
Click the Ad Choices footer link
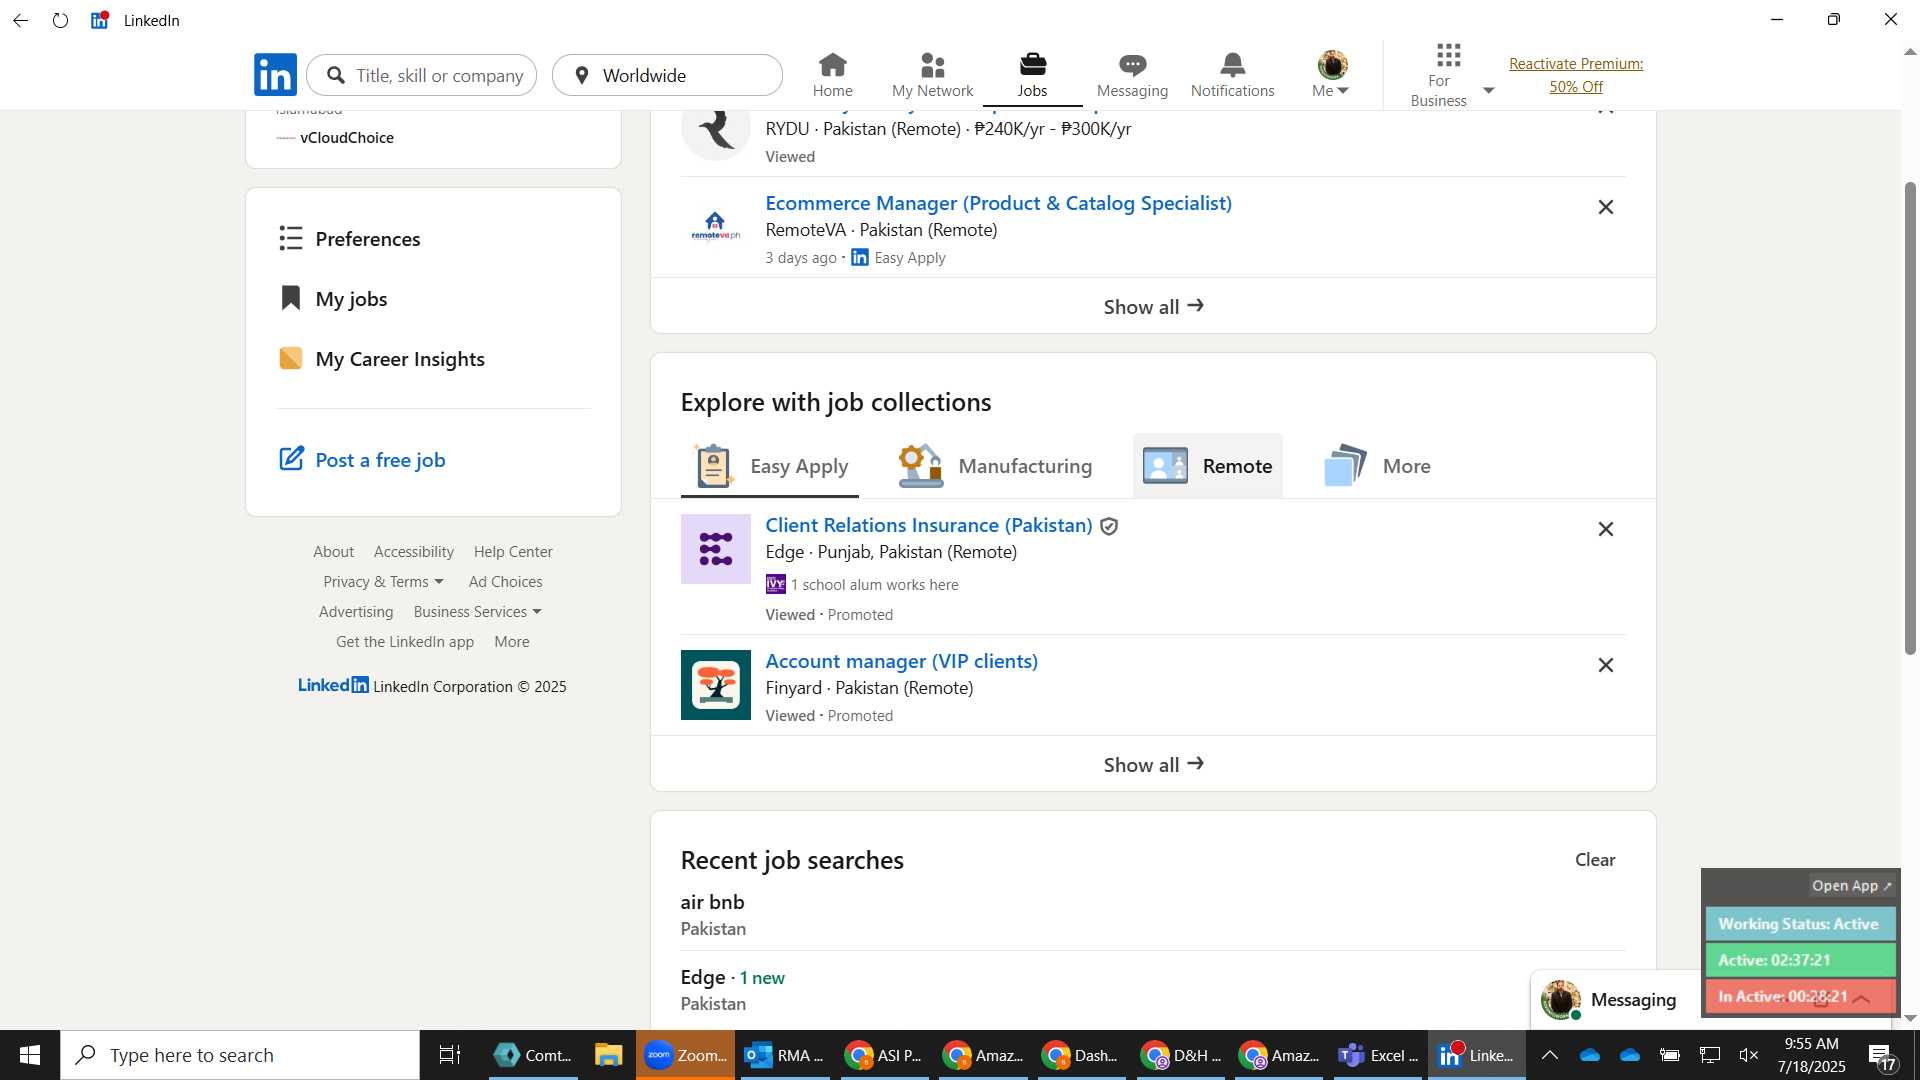pos(505,581)
